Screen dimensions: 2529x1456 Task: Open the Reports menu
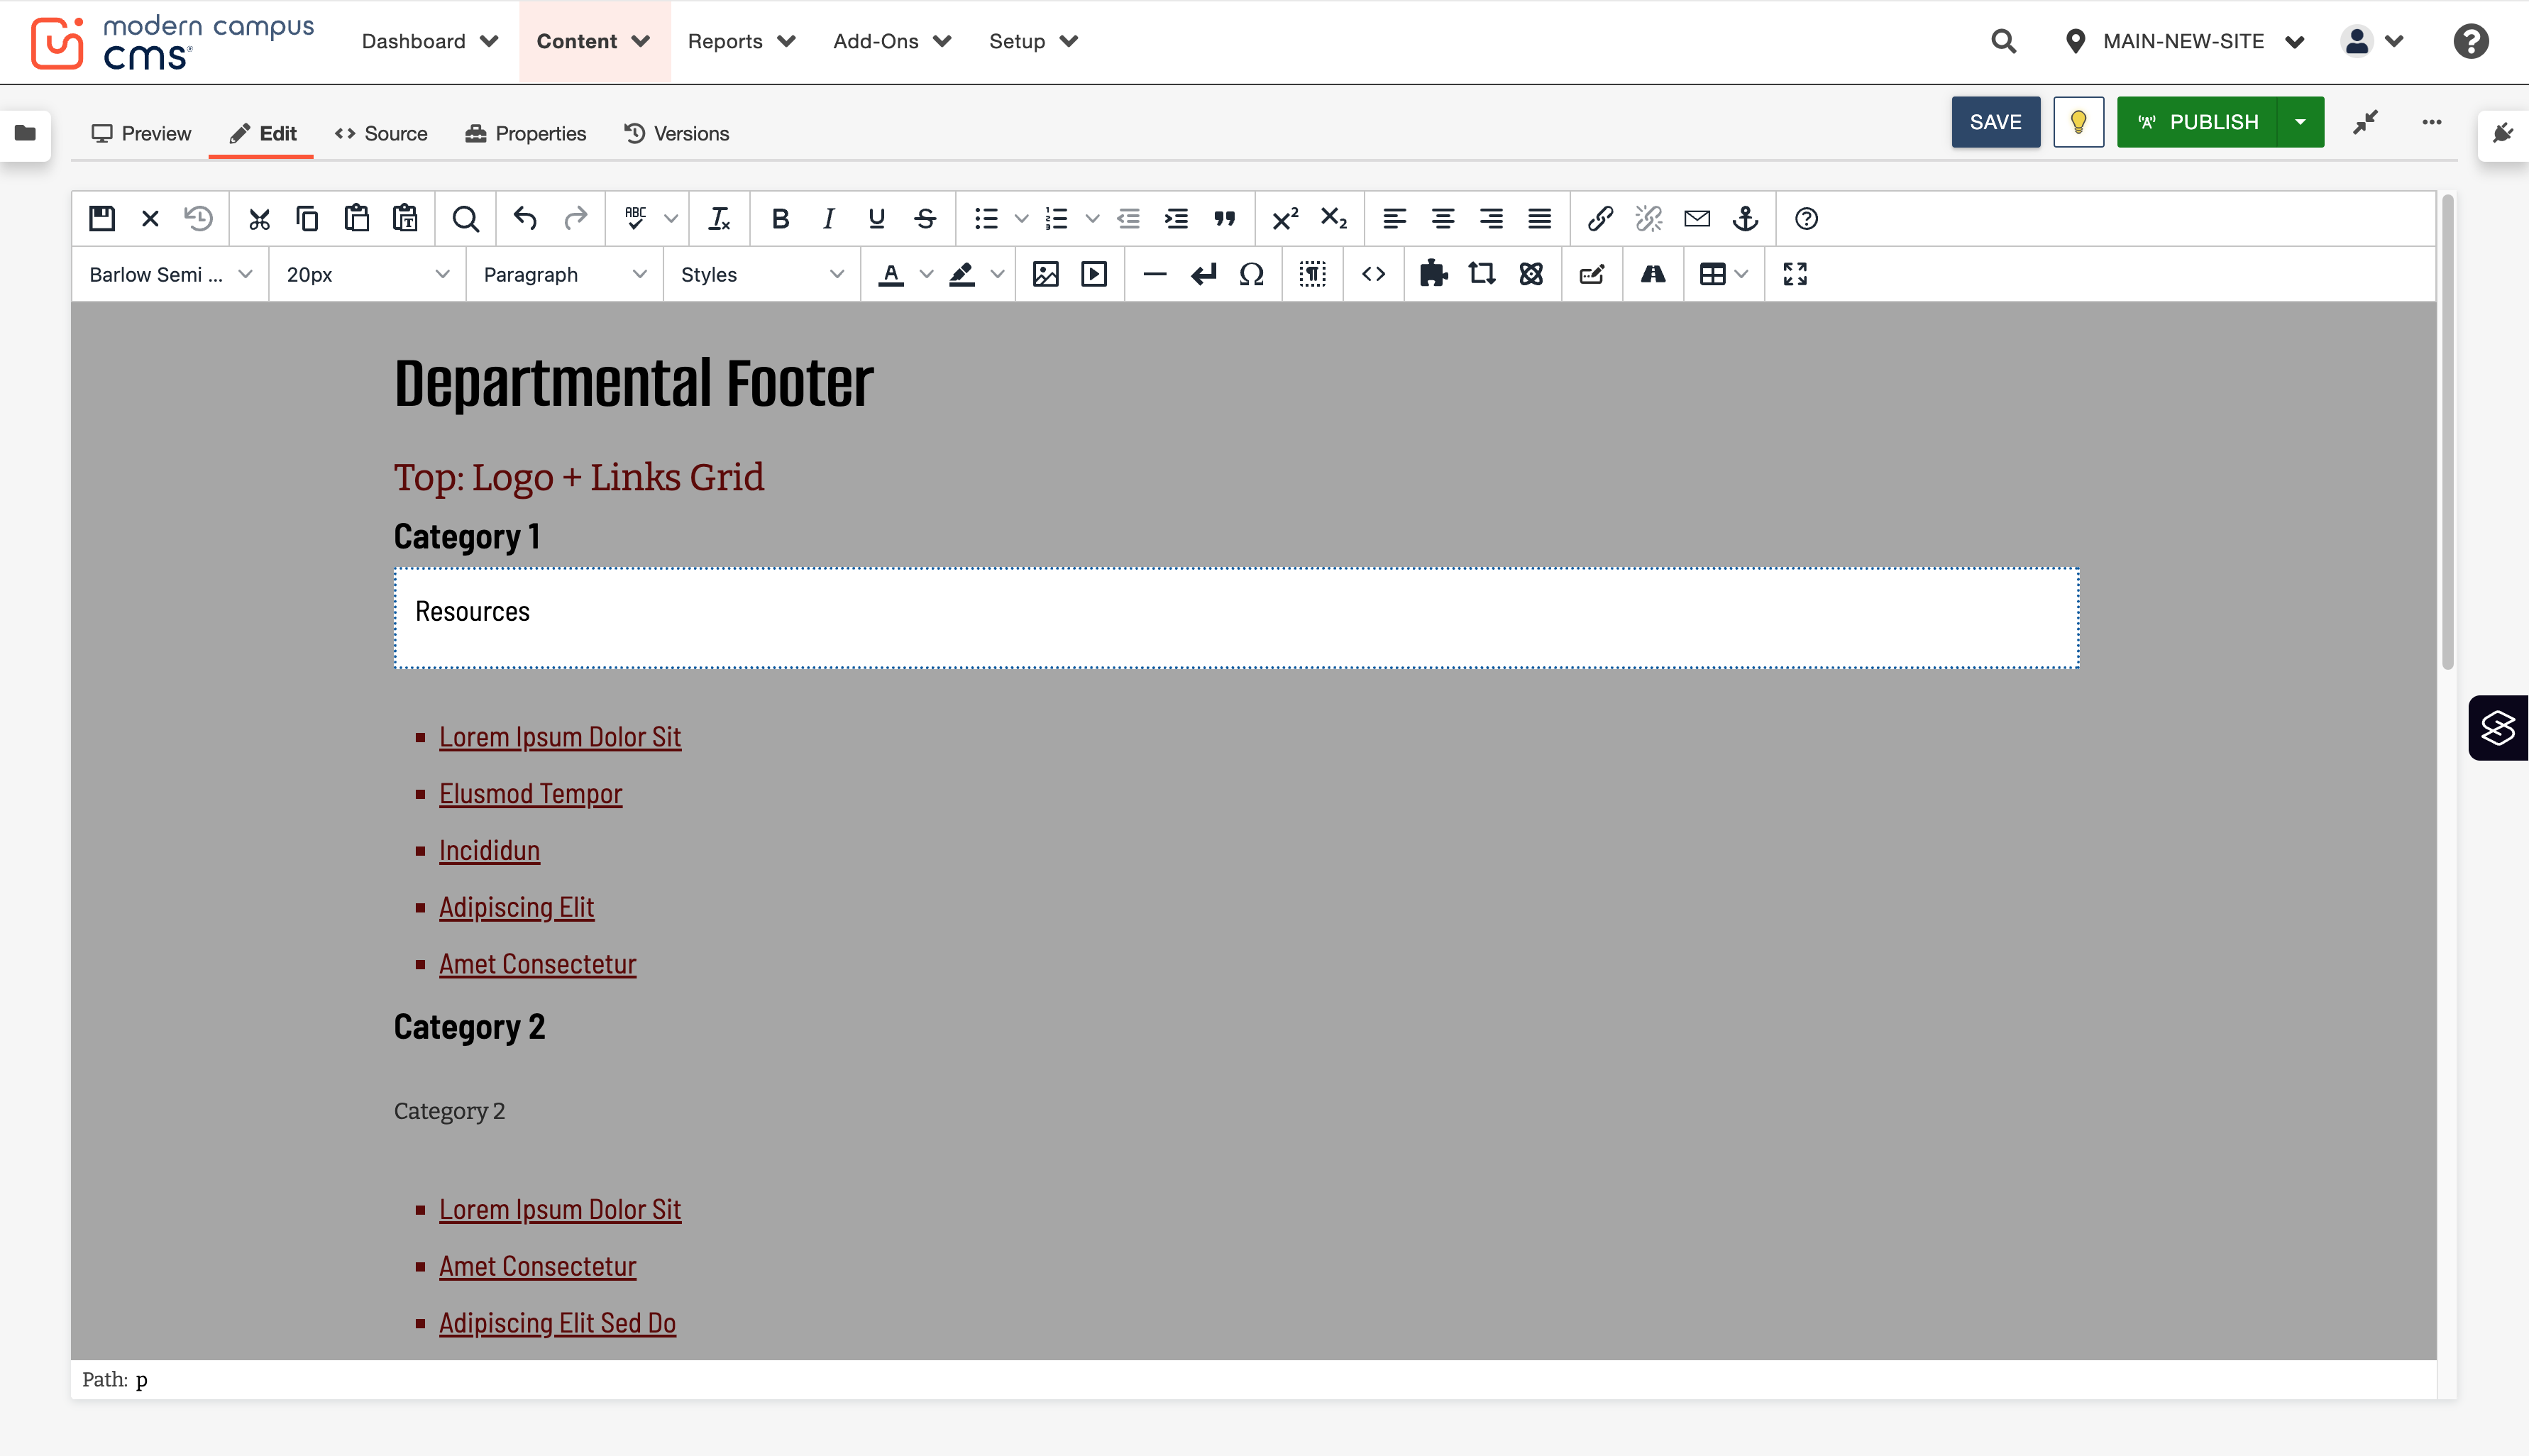click(741, 41)
